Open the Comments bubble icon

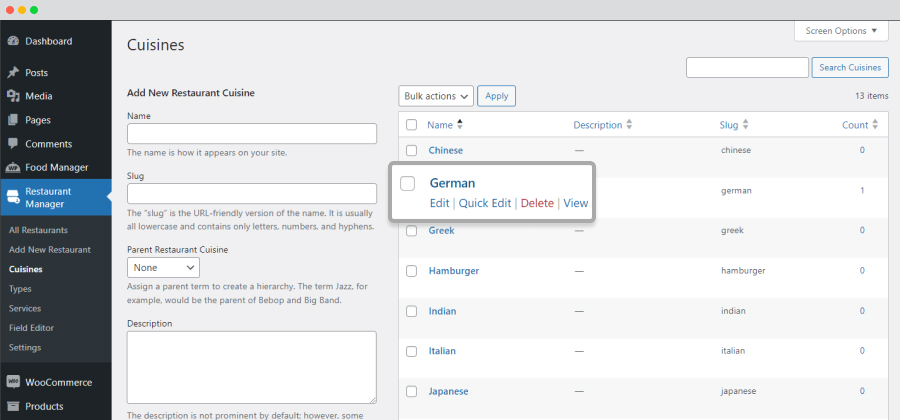[x=13, y=144]
